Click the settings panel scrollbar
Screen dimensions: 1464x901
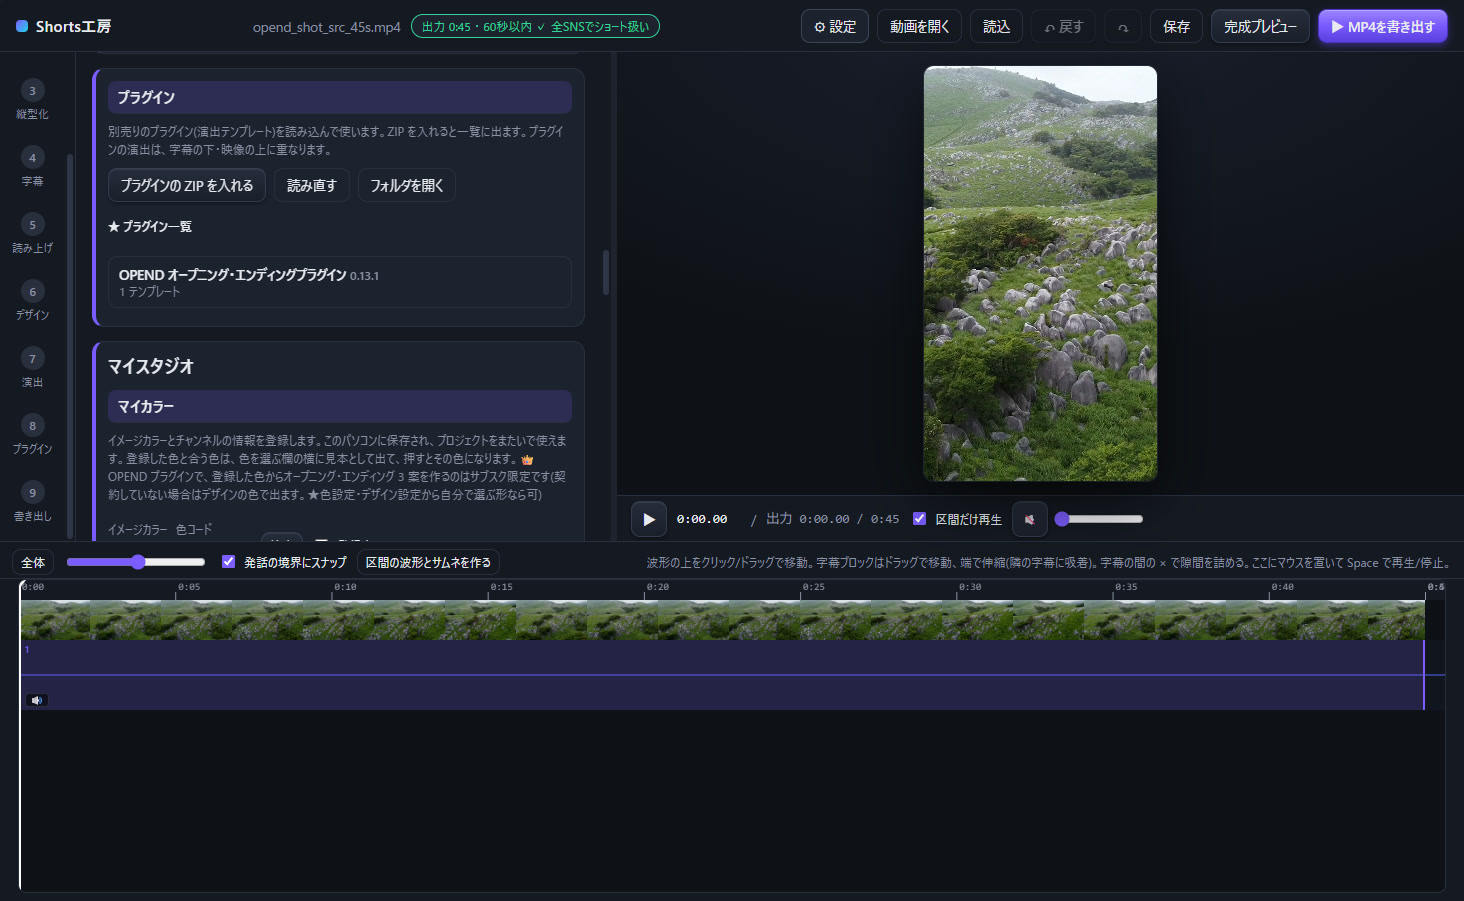(x=606, y=272)
